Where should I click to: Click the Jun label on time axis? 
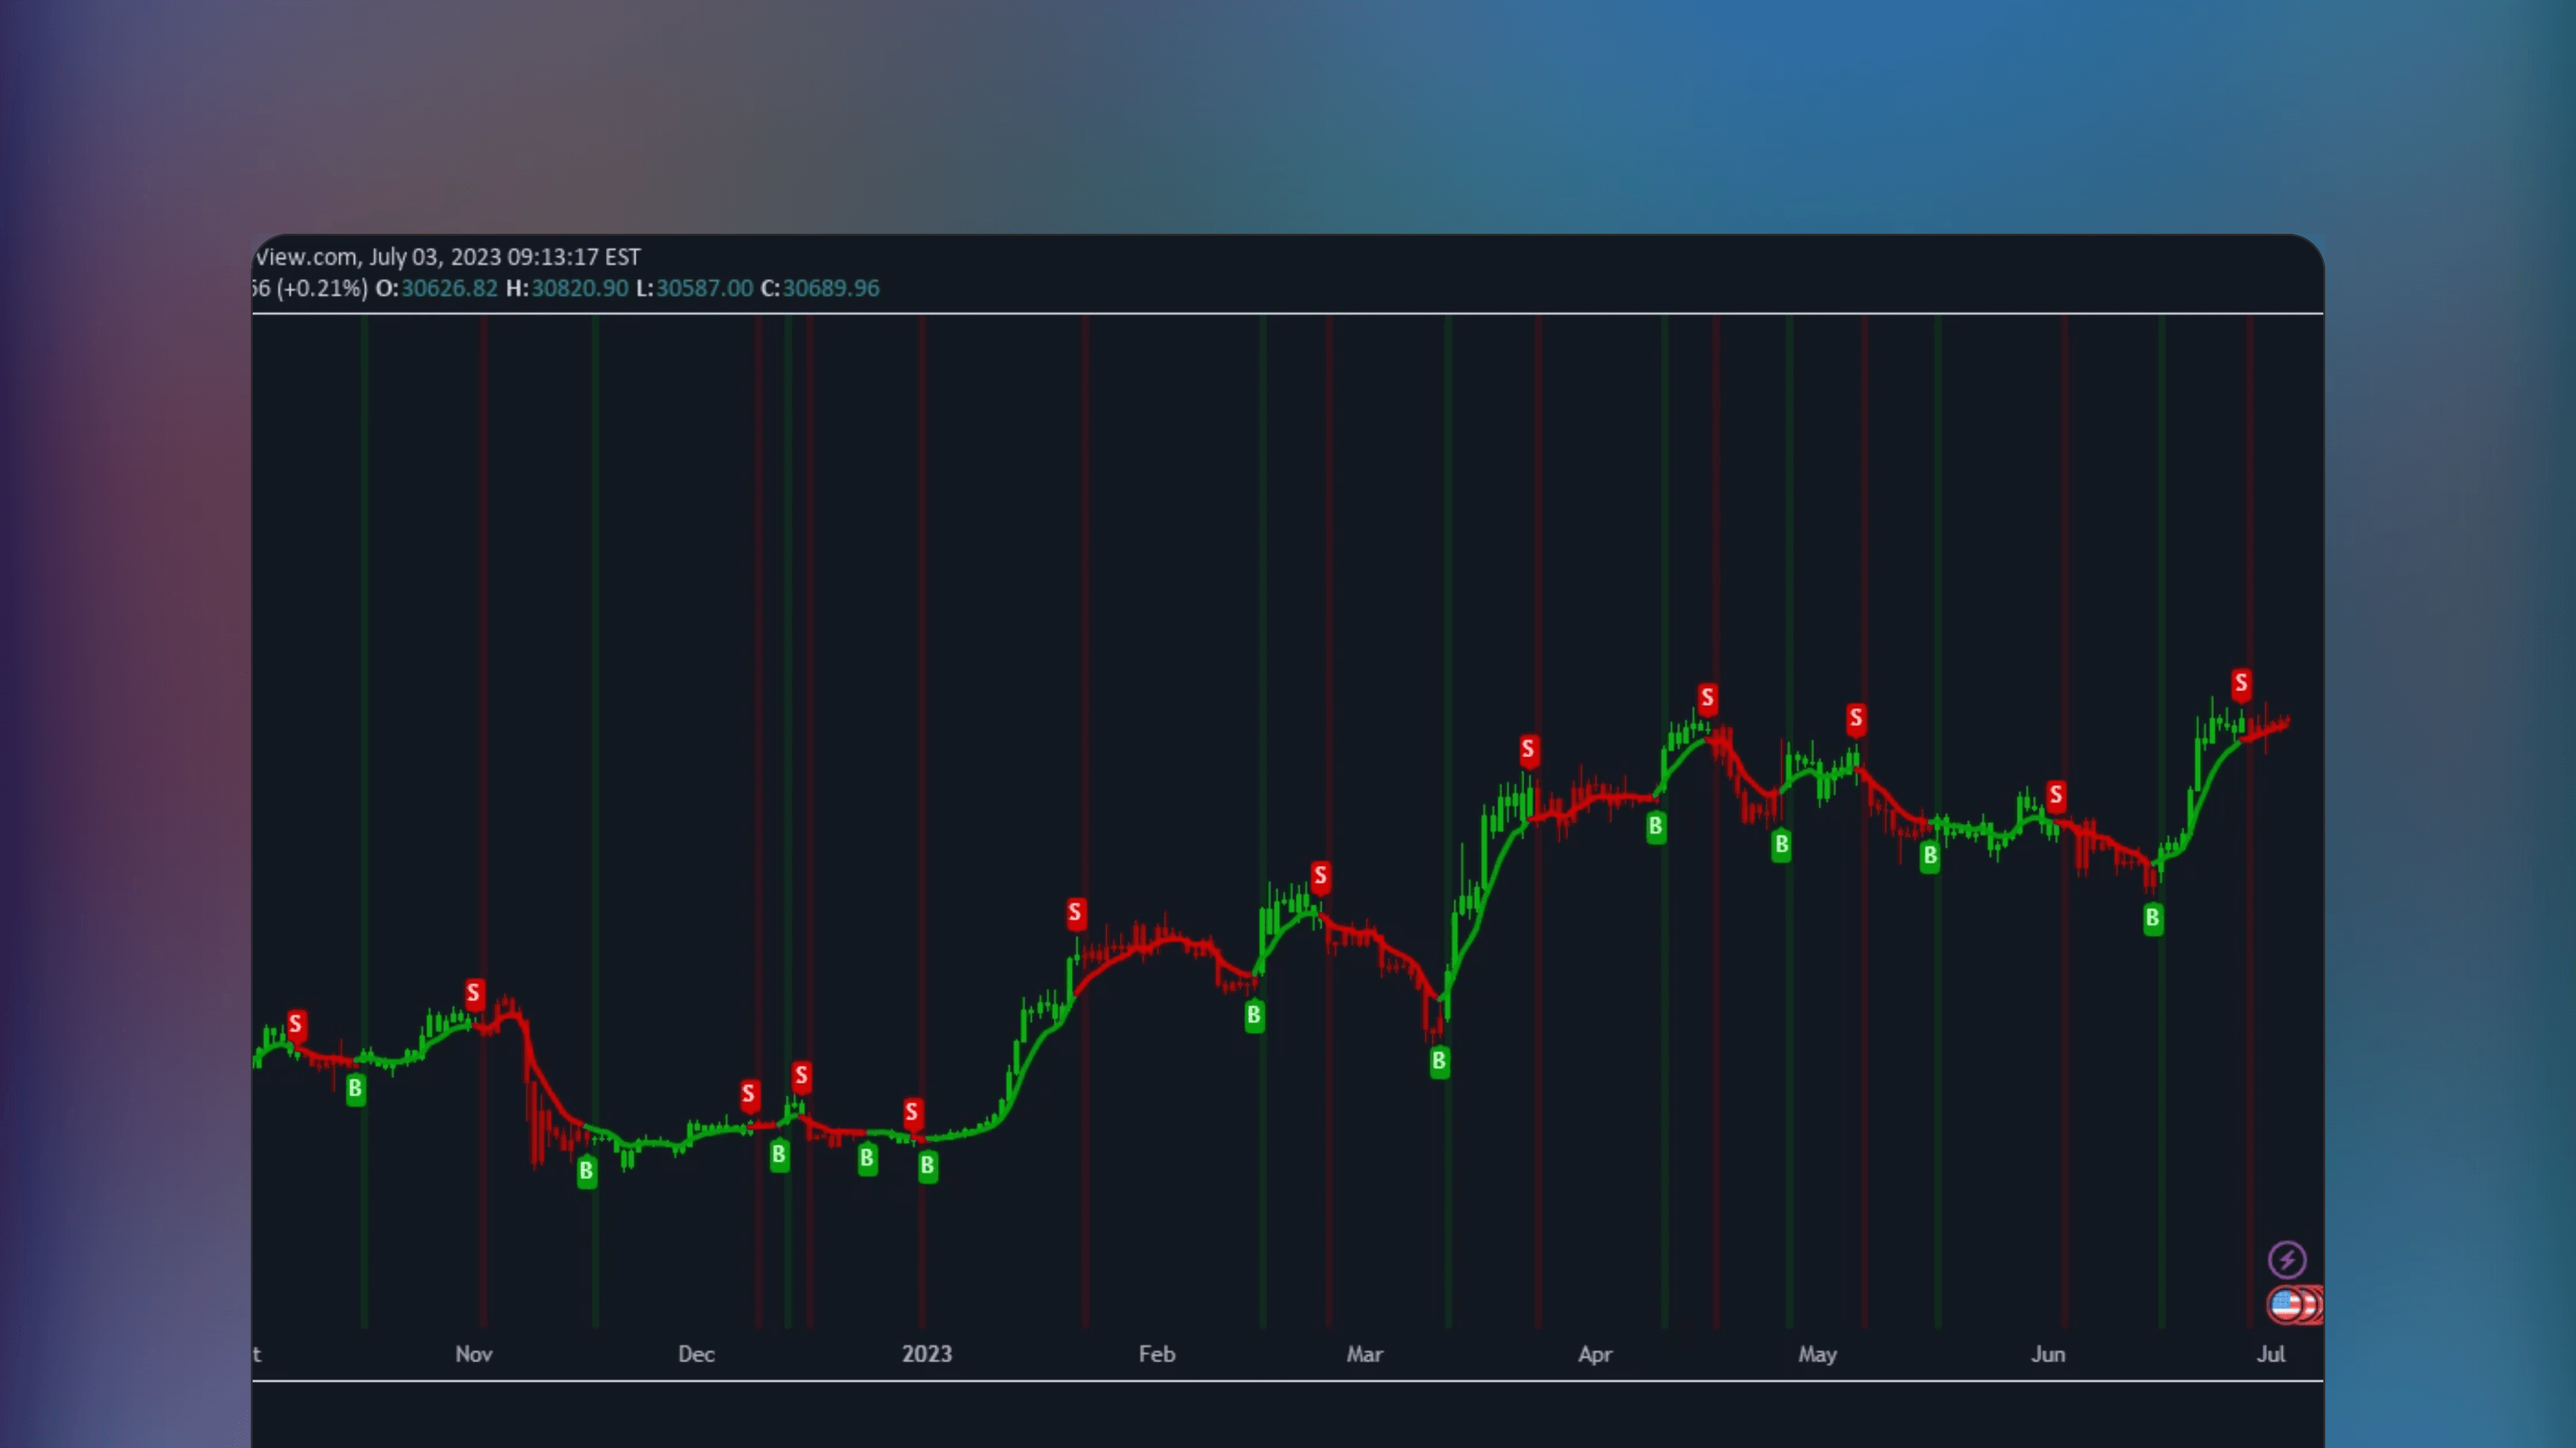pos(2048,1354)
